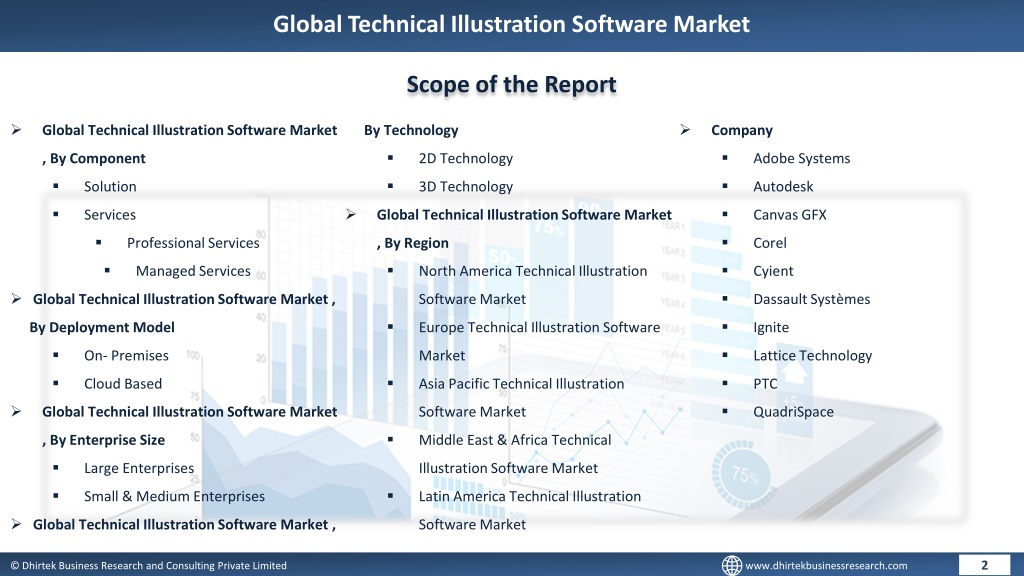The height and width of the screenshot is (576, 1024).
Task: Click the Dhirtek Business Research copyright text
Action: pos(148,566)
